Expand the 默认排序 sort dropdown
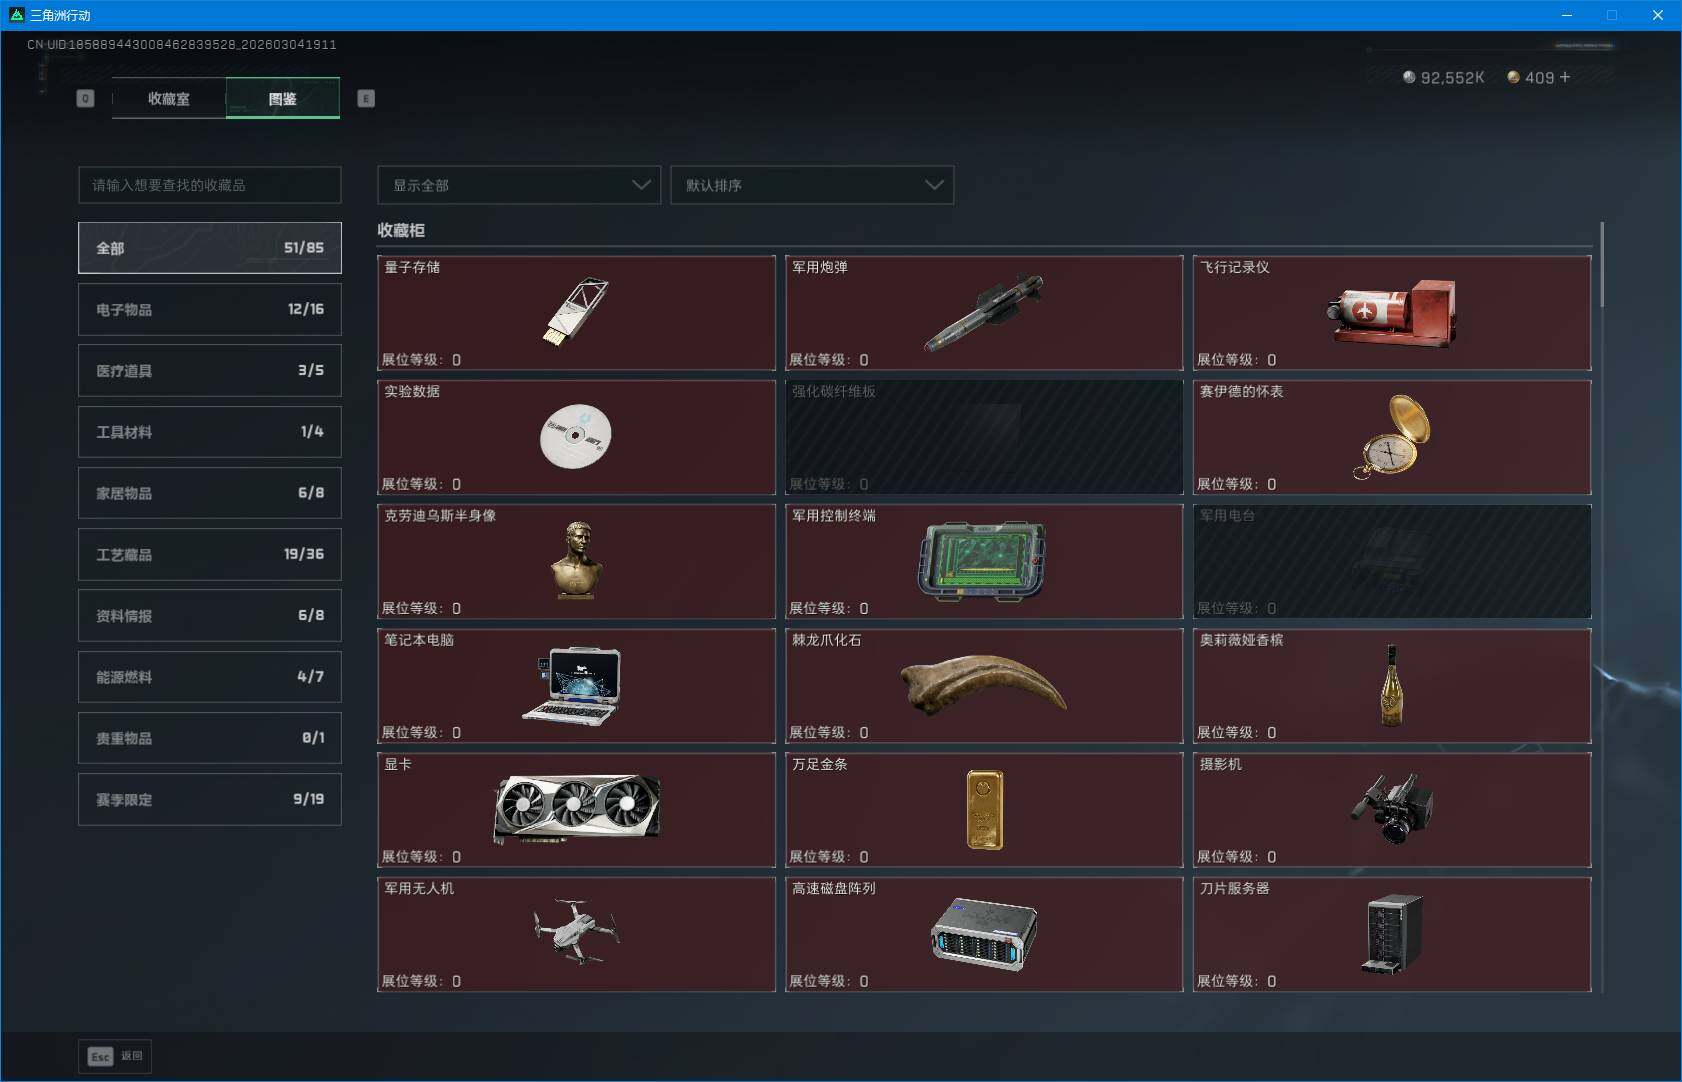This screenshot has width=1682, height=1082. pyautogui.click(x=812, y=185)
